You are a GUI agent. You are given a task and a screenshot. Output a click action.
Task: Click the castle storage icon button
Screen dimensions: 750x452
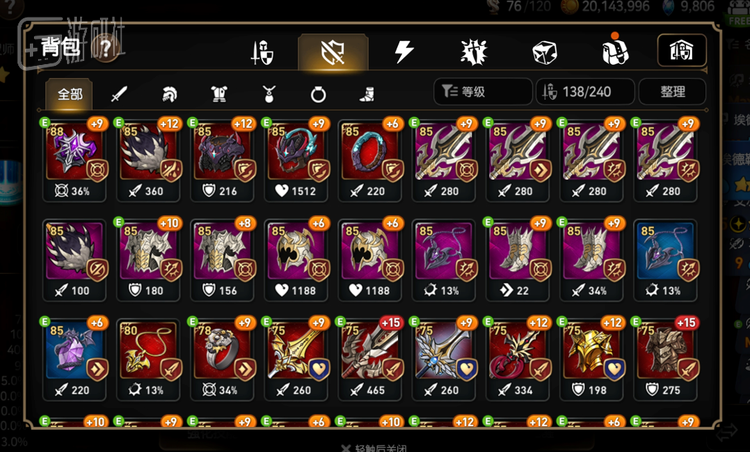(x=682, y=50)
